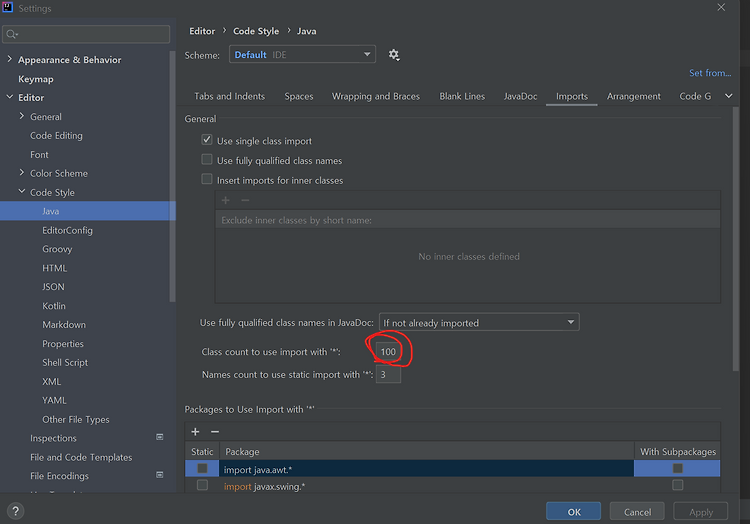Click the settings tree scrollbar
The height and width of the screenshot is (524, 750).
click(173, 176)
